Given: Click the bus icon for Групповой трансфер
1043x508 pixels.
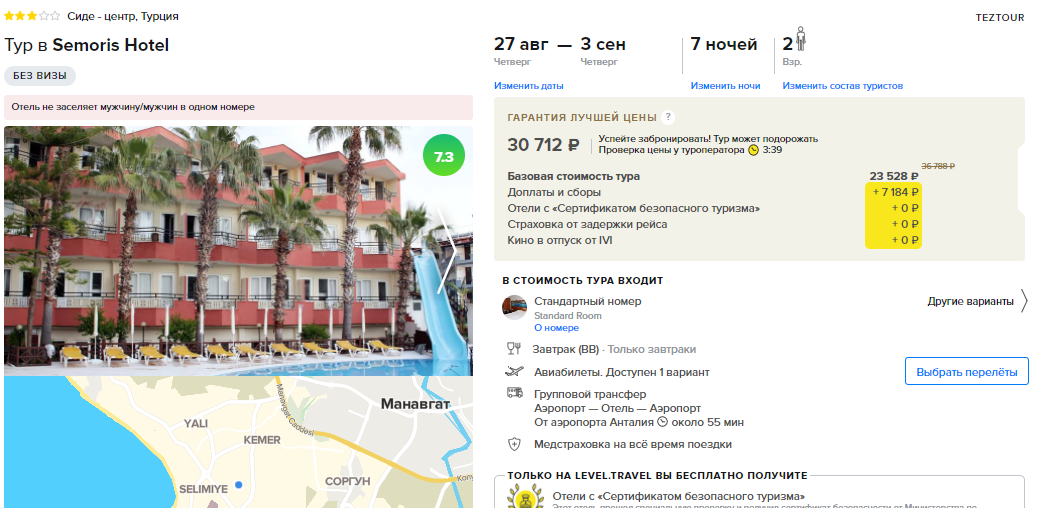Looking at the screenshot, I should [x=514, y=393].
